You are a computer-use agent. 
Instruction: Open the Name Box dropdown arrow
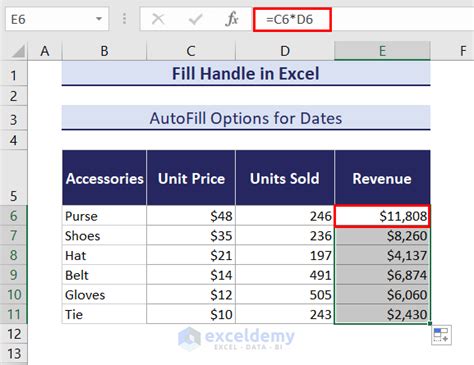[99, 19]
